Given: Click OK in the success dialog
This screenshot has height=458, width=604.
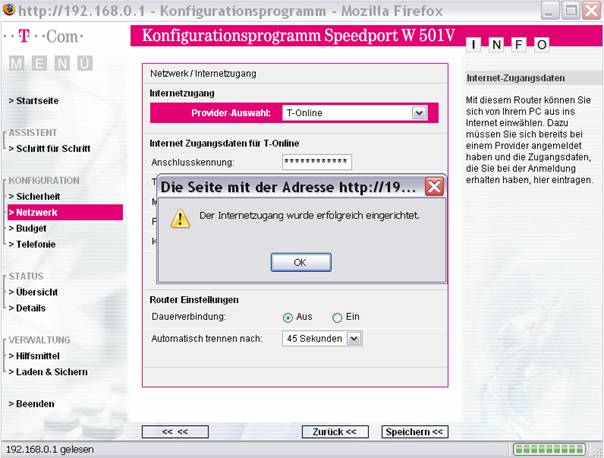Looking at the screenshot, I should (301, 262).
